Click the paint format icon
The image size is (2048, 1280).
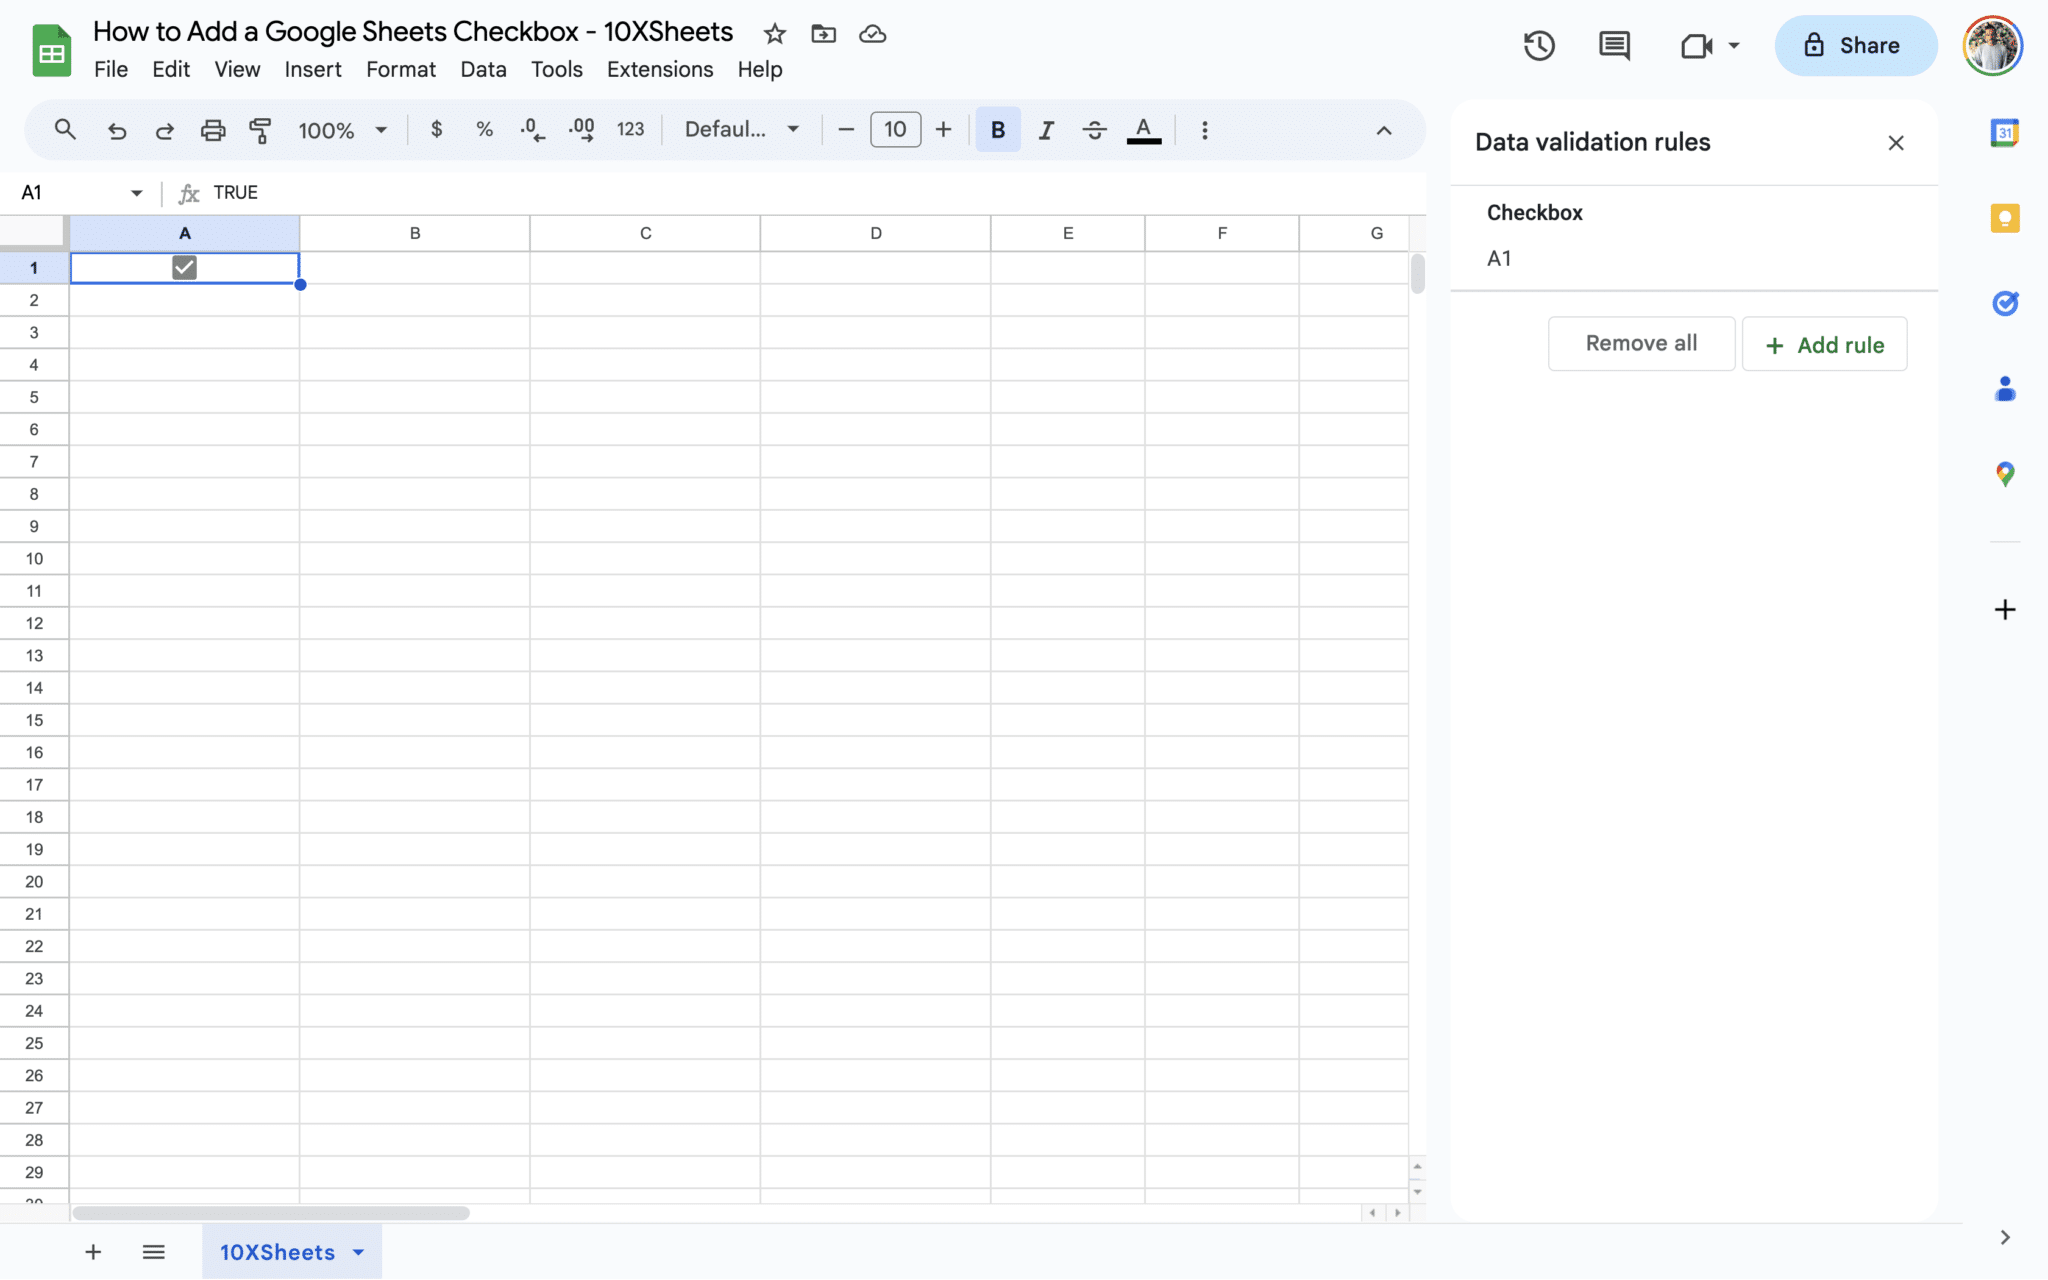coord(260,130)
